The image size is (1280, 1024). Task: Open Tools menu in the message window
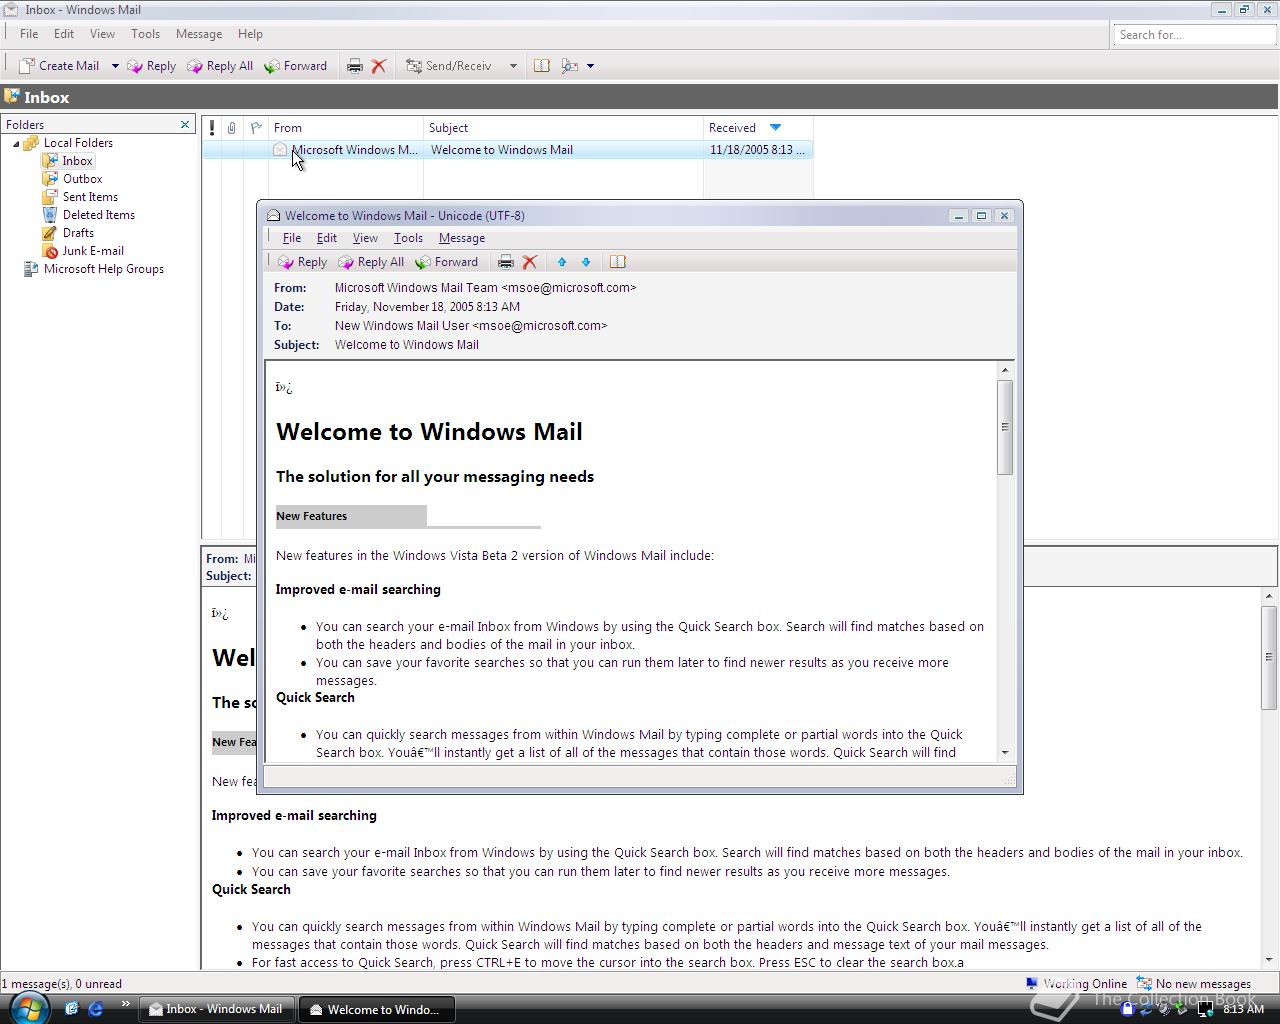(408, 238)
